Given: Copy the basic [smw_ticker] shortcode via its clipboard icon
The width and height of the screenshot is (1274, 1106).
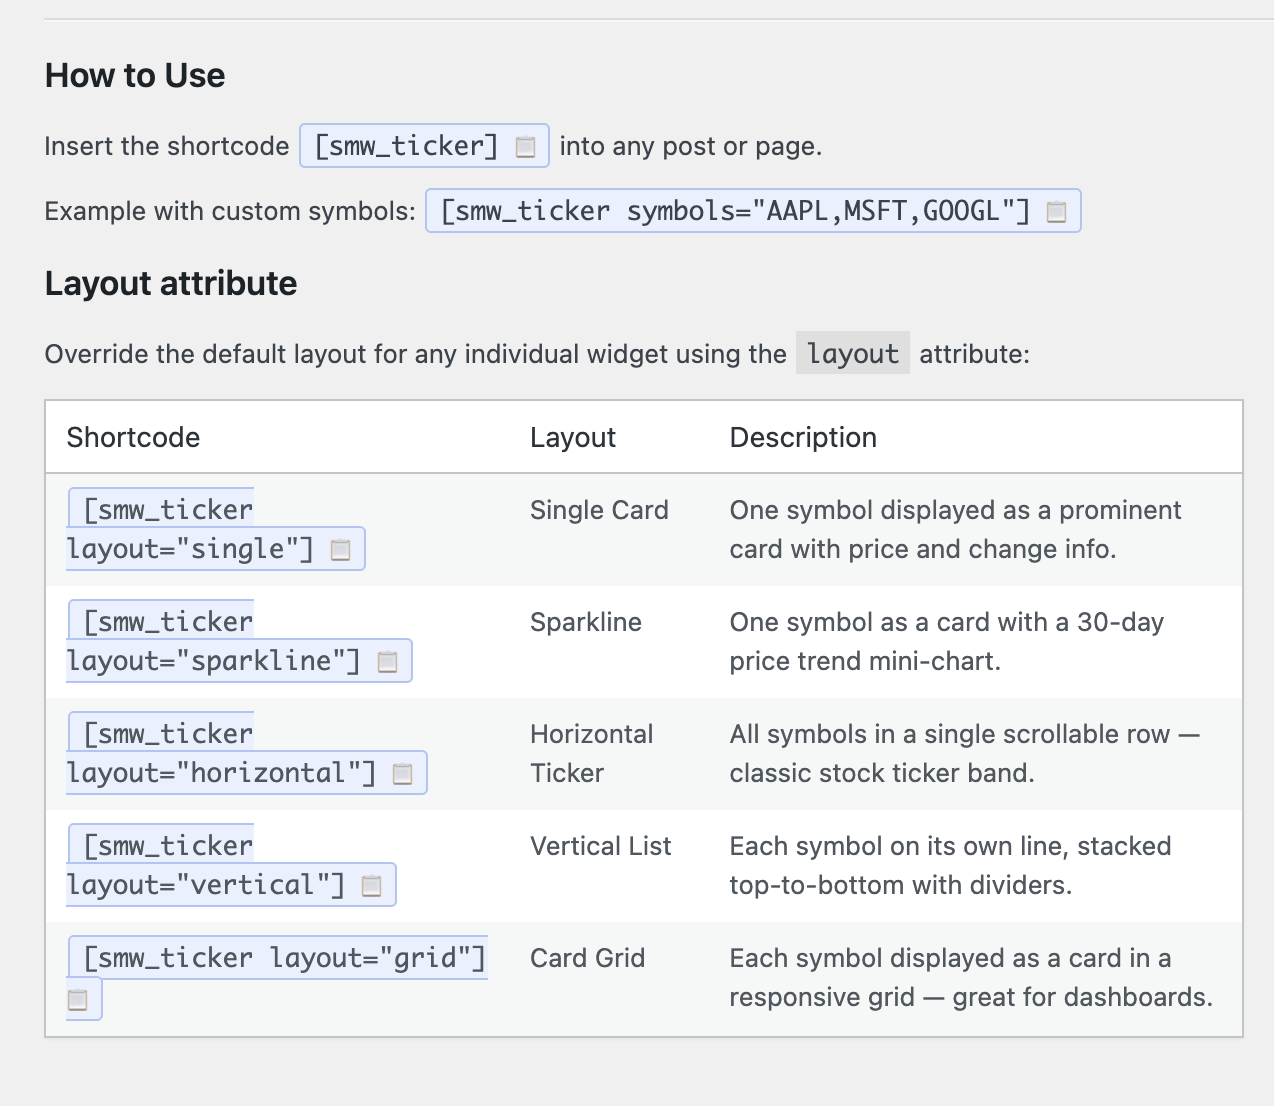Looking at the screenshot, I should click(524, 146).
